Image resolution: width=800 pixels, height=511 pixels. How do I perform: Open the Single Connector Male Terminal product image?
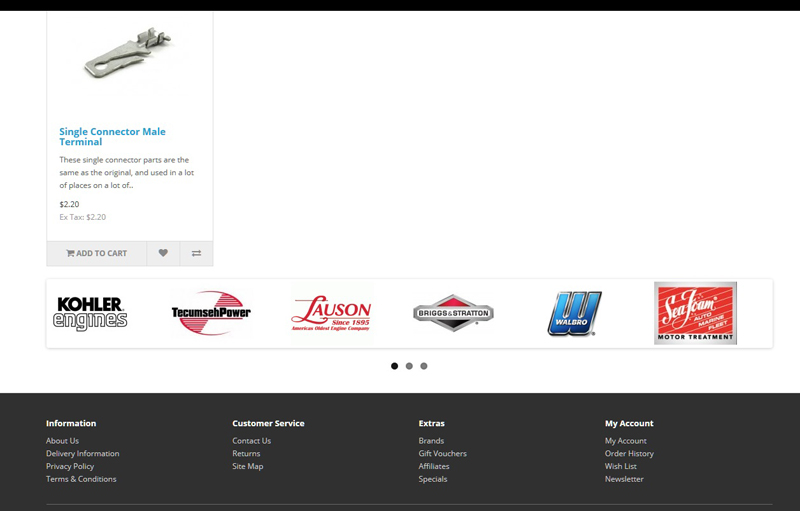[129, 56]
